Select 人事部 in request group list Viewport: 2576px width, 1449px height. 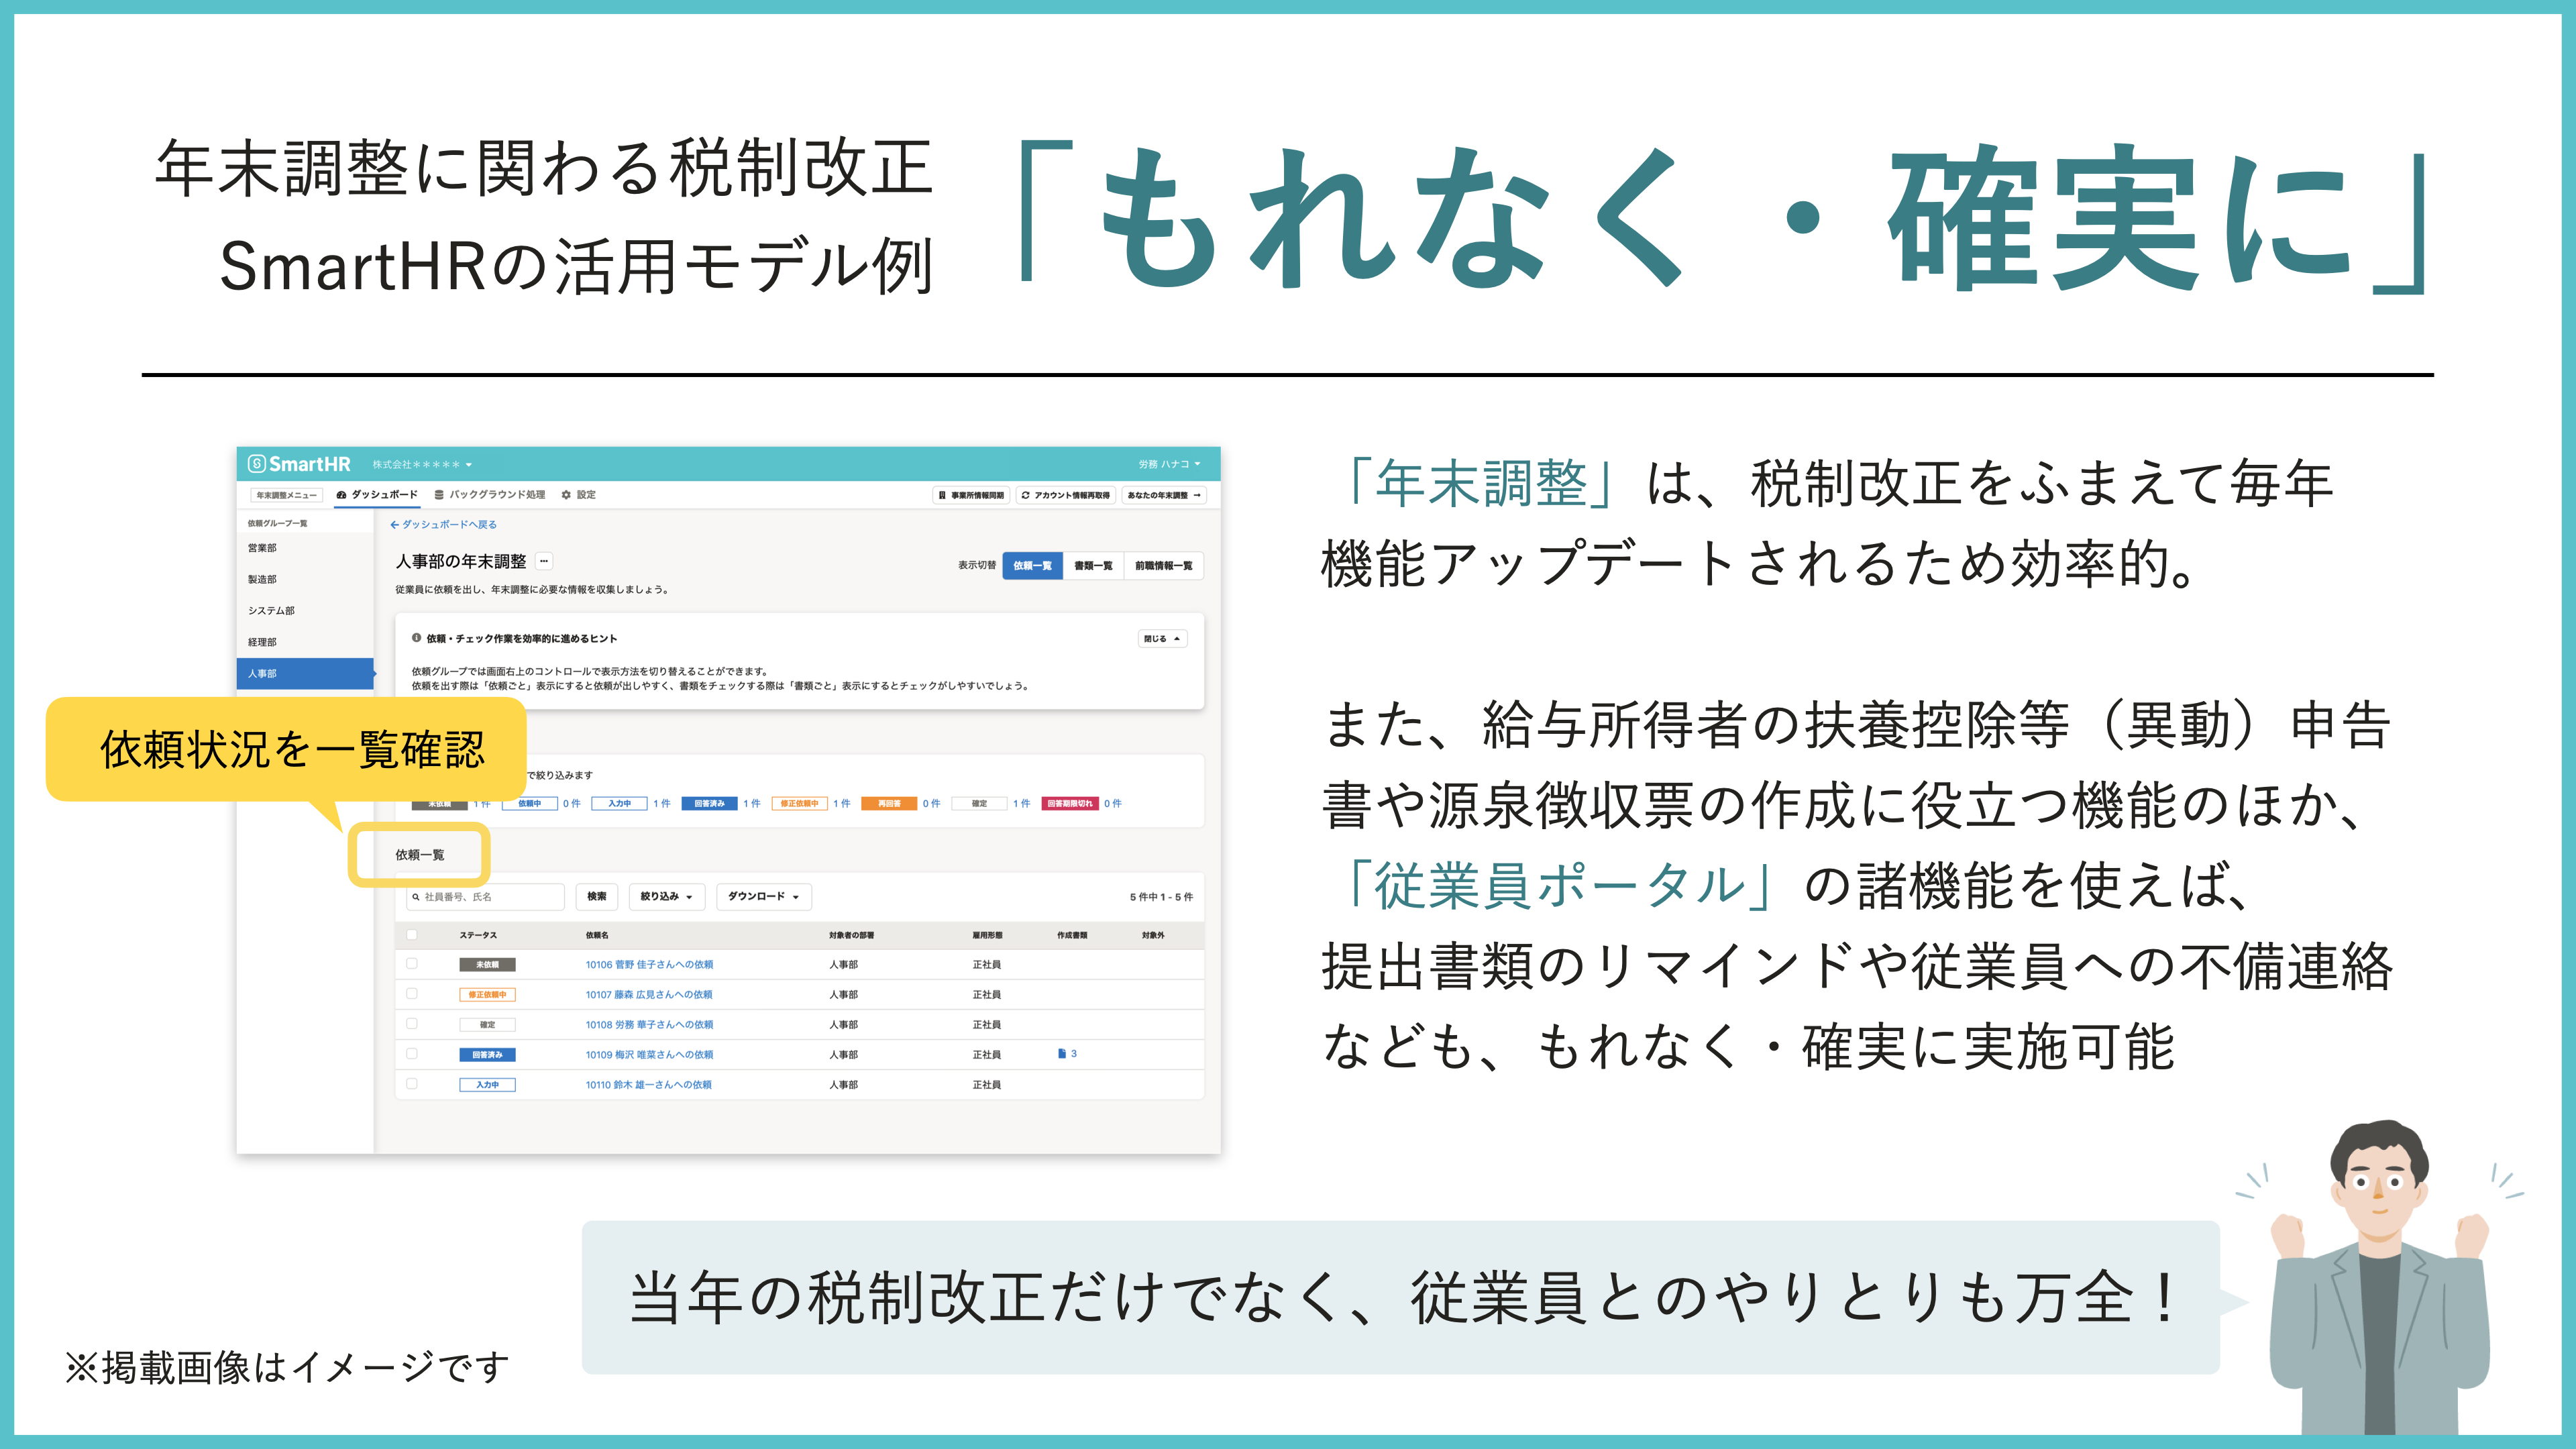pos(305,673)
